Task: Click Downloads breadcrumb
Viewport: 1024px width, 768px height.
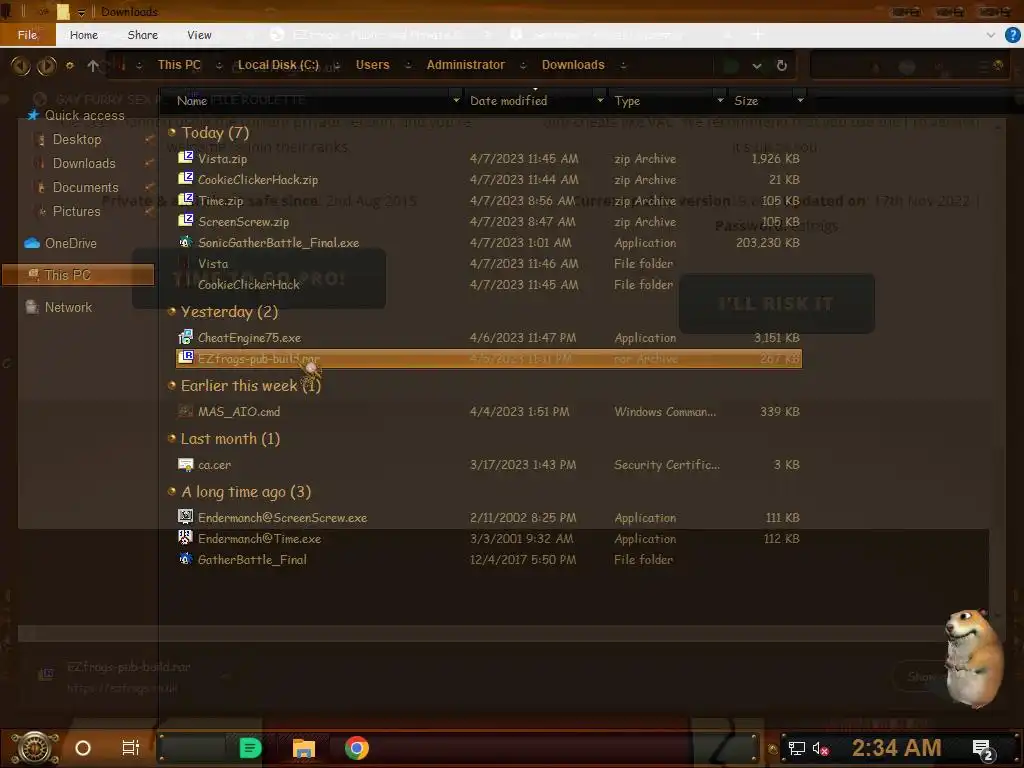Action: [x=573, y=65]
